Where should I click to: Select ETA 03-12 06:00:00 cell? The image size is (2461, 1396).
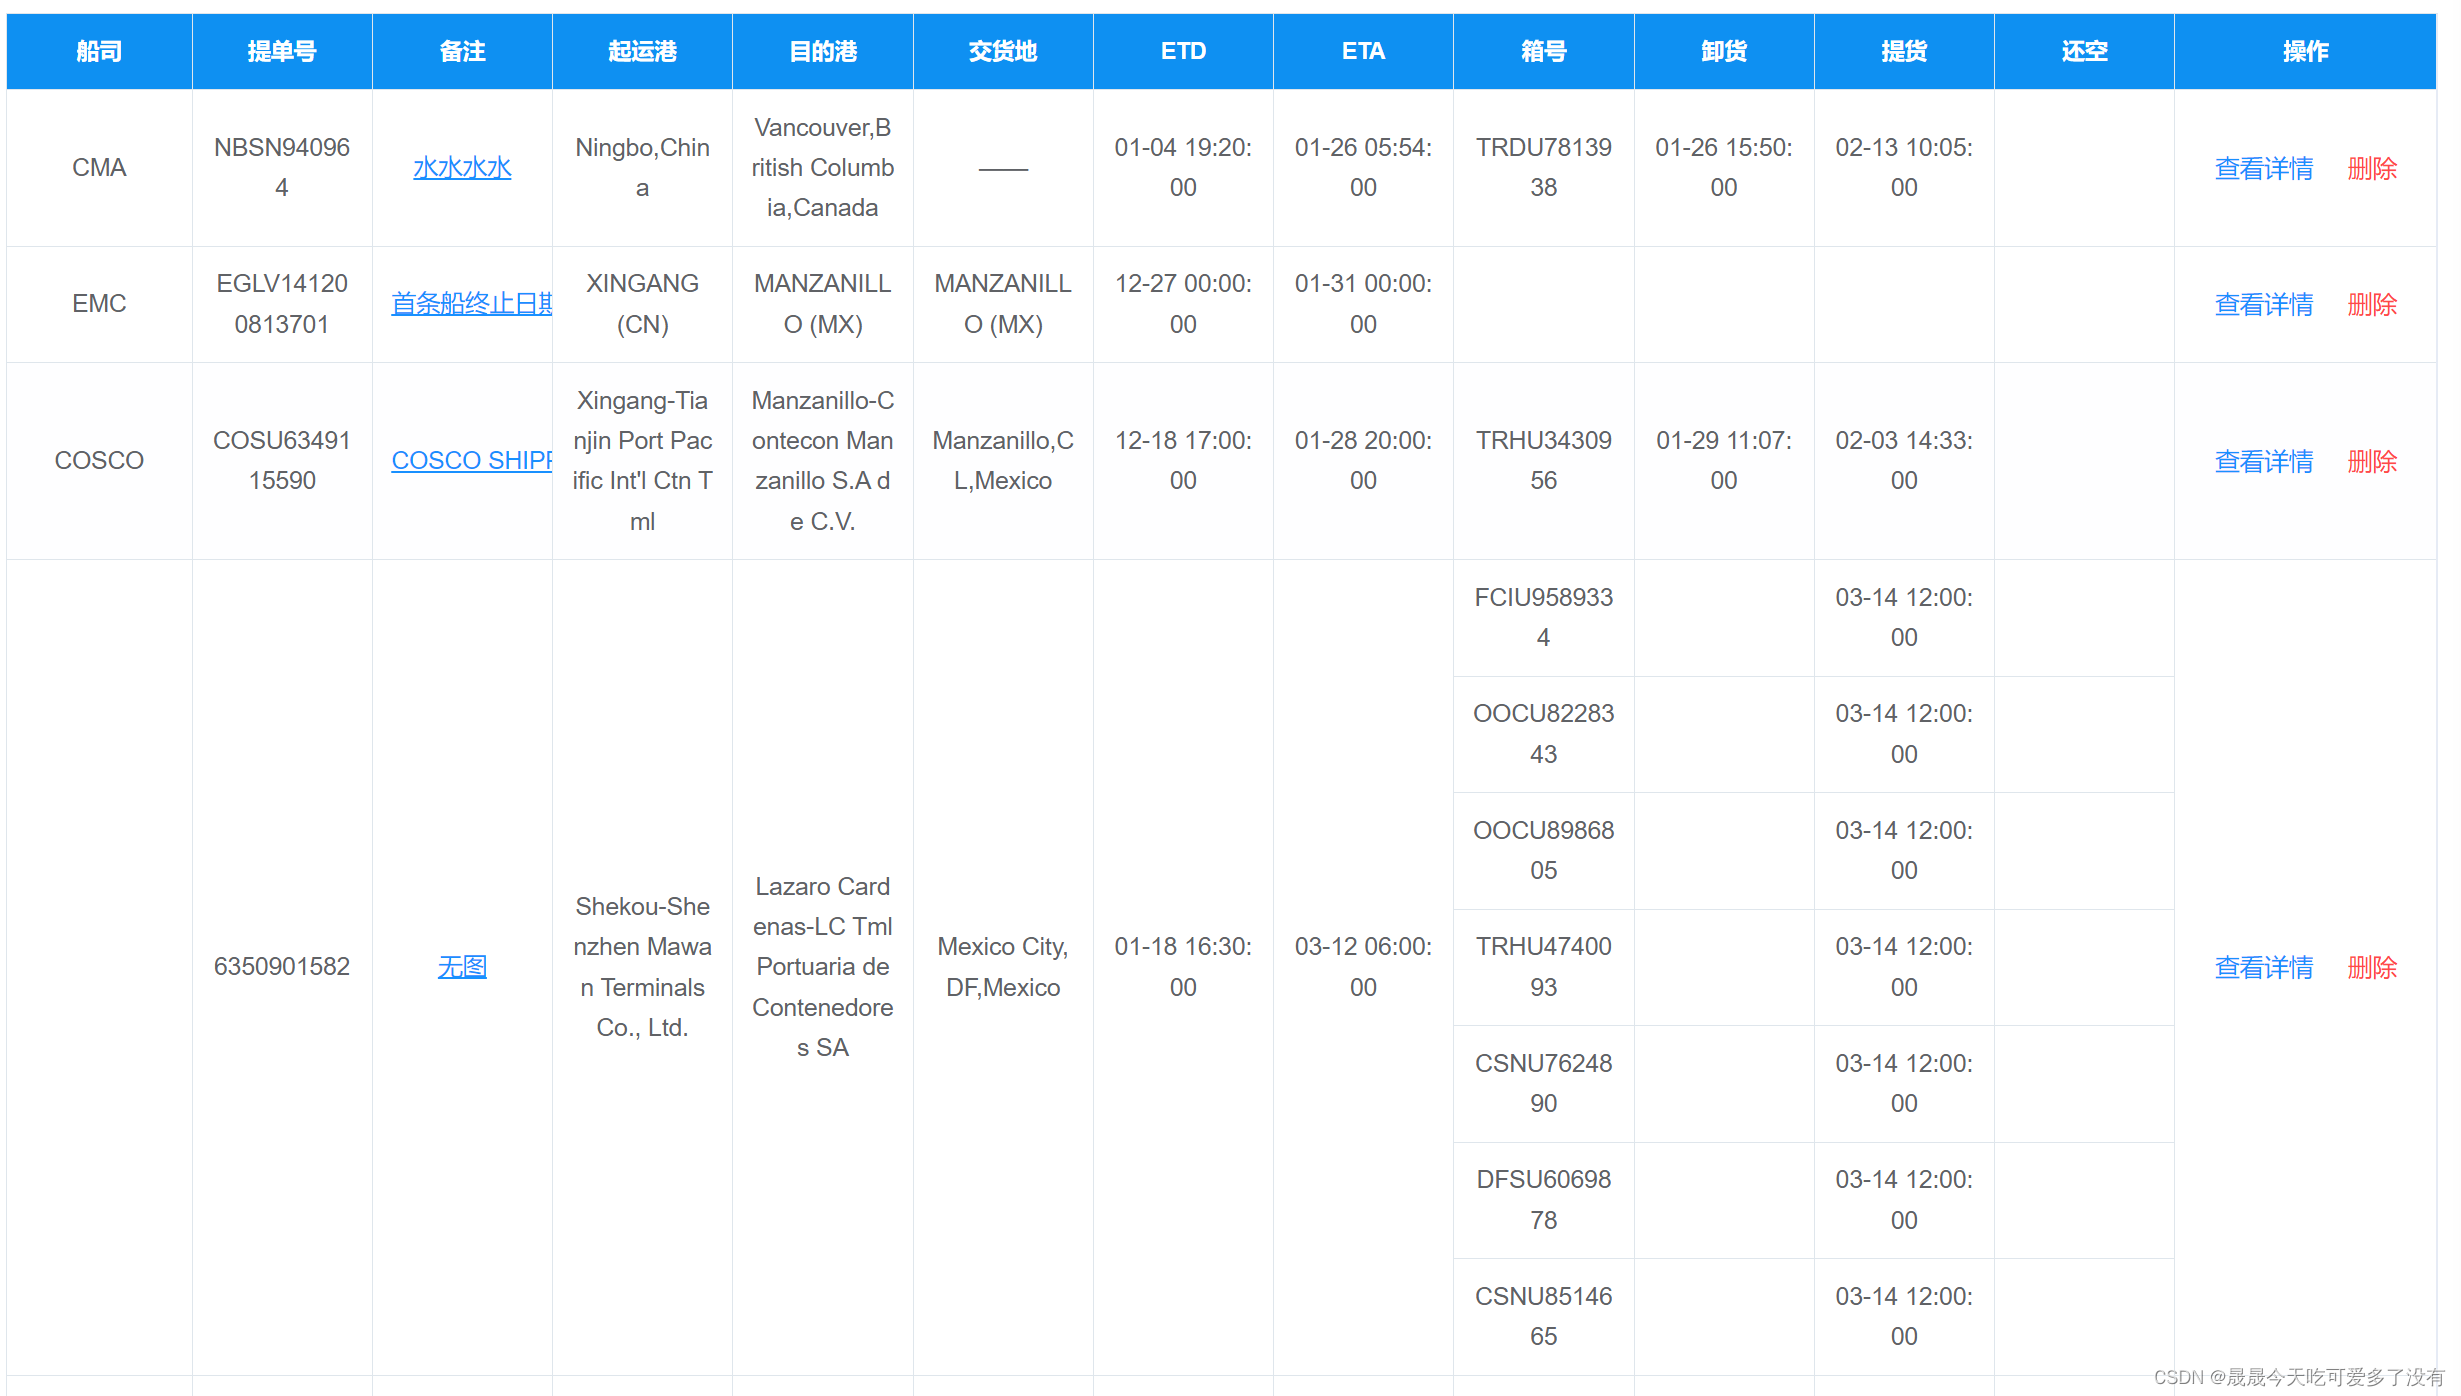(1363, 966)
